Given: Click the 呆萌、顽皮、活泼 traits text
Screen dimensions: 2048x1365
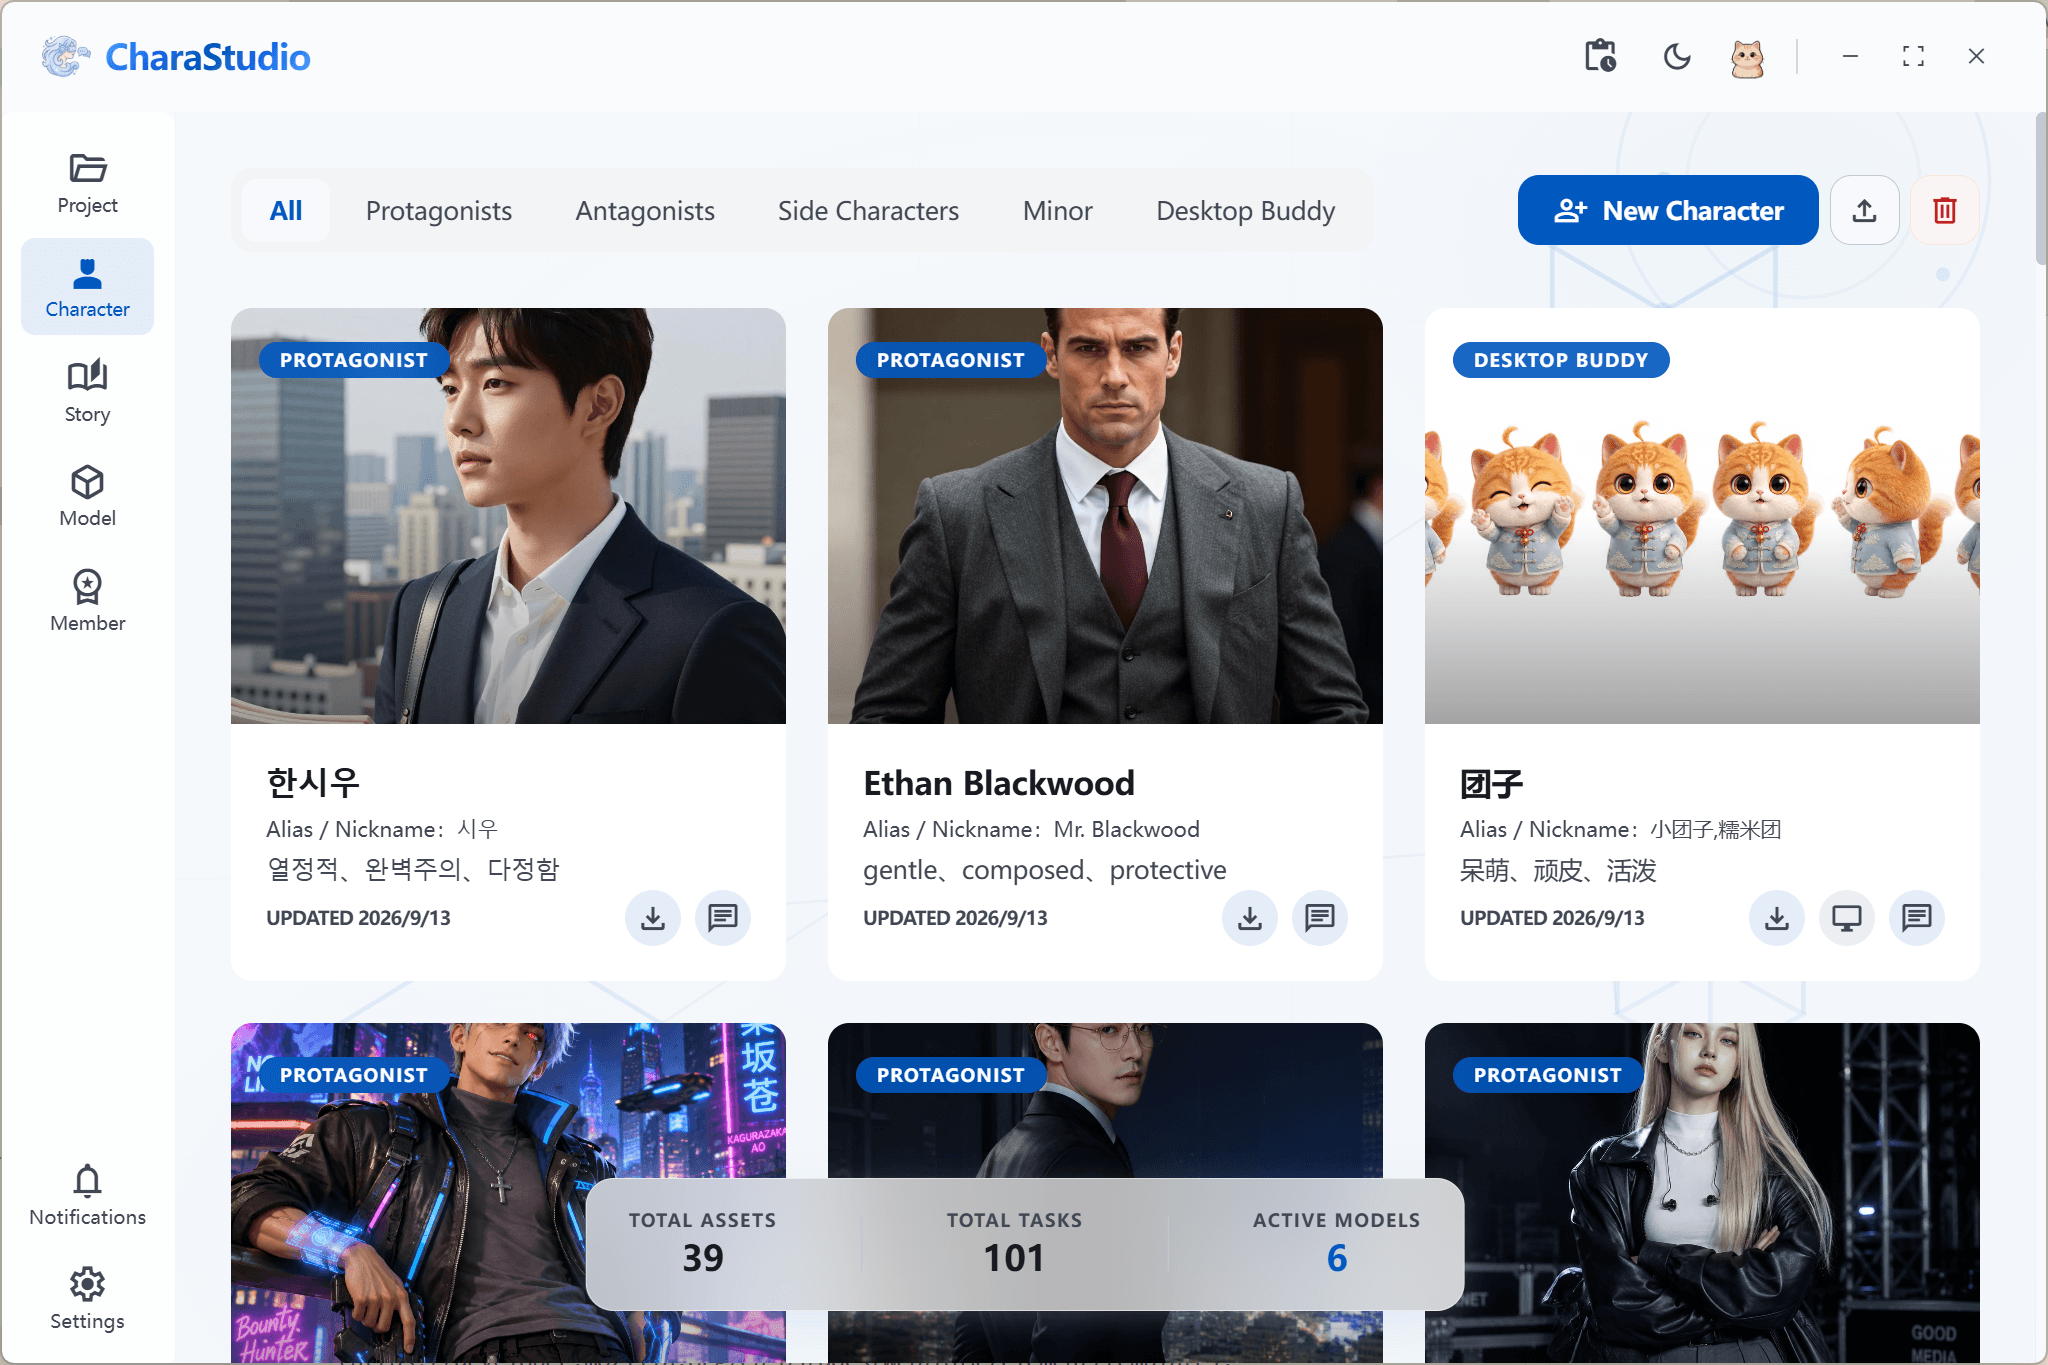Looking at the screenshot, I should [1558, 870].
